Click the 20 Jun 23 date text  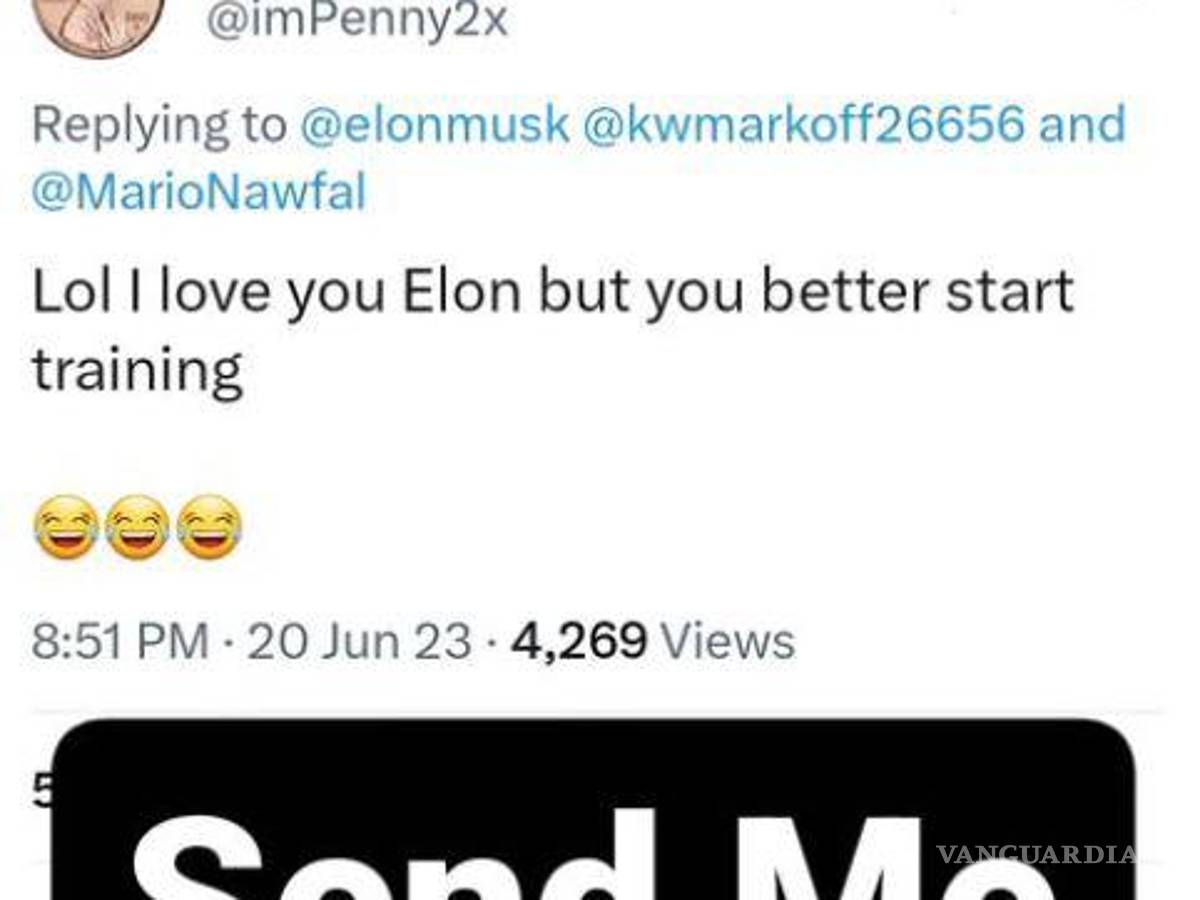360,640
